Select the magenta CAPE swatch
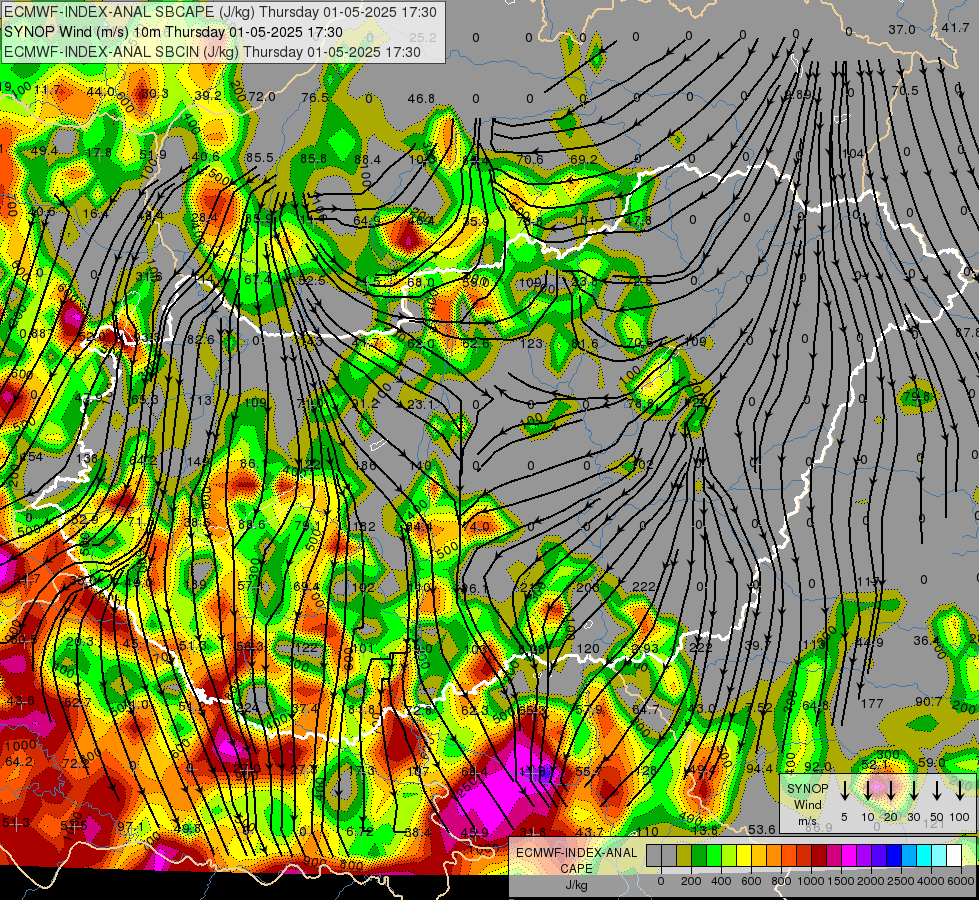This screenshot has width=979, height=900. click(x=849, y=856)
